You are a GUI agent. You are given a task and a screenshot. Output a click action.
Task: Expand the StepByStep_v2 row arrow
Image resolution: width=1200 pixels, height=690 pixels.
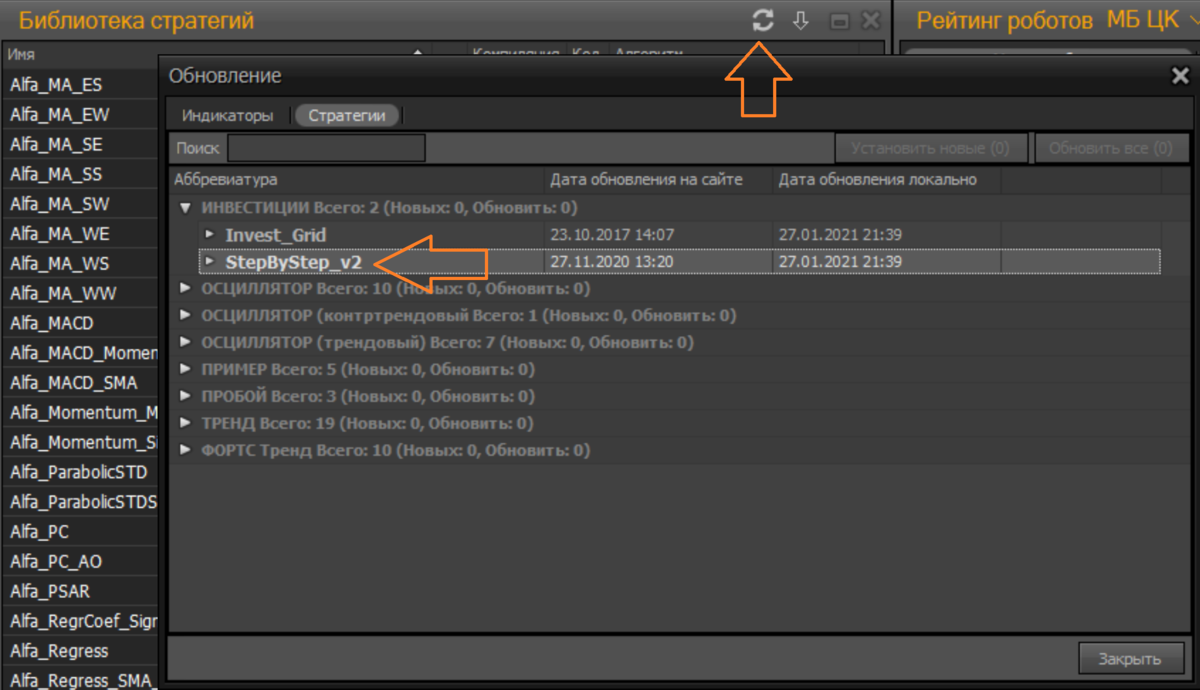[x=210, y=261]
